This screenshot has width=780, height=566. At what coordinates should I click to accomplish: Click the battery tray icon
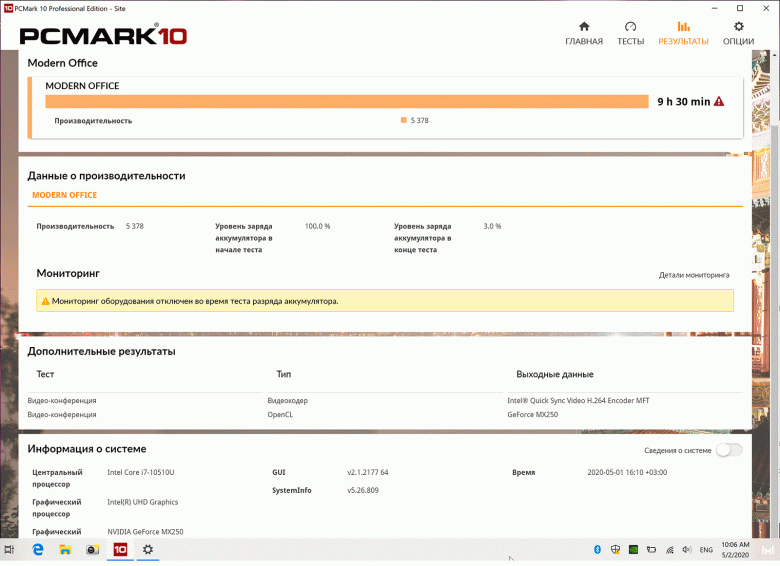click(651, 550)
